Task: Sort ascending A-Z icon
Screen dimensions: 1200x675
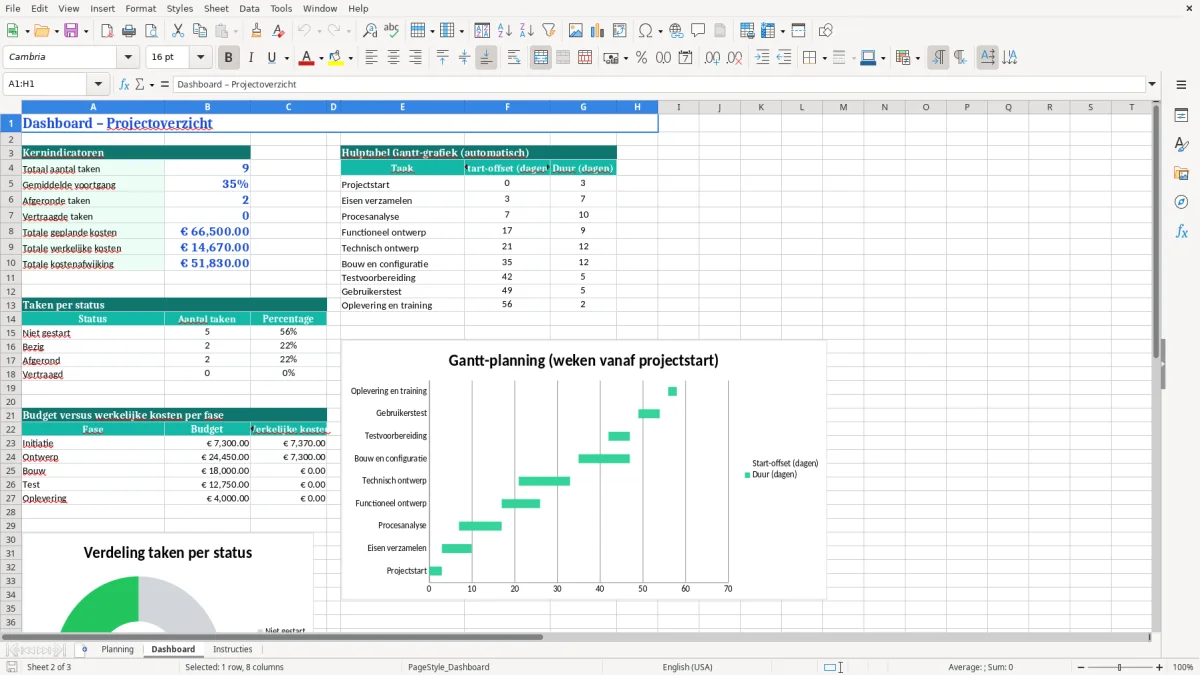Action: (505, 31)
